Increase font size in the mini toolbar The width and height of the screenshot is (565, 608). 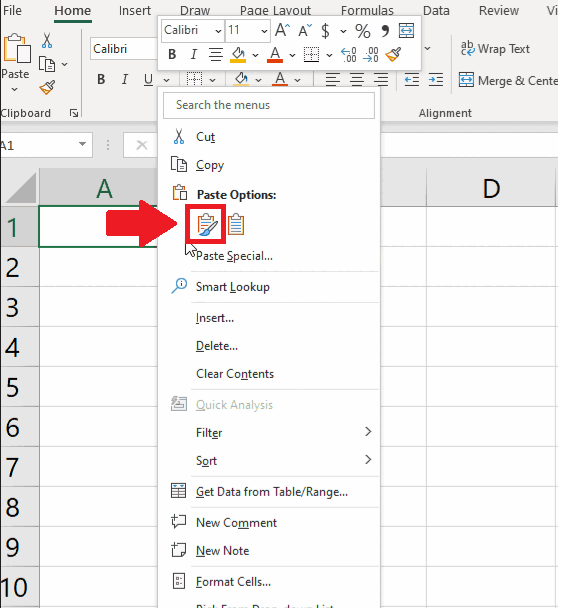[282, 30]
